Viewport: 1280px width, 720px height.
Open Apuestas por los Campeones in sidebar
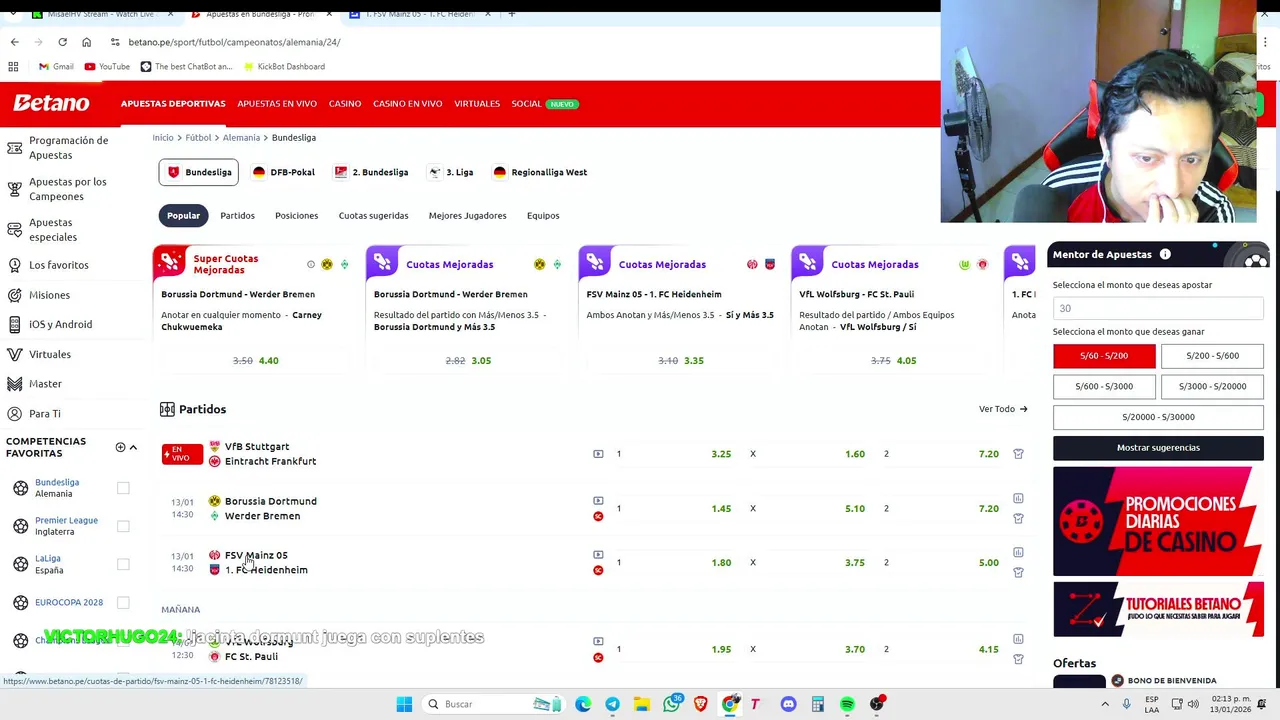(x=67, y=189)
